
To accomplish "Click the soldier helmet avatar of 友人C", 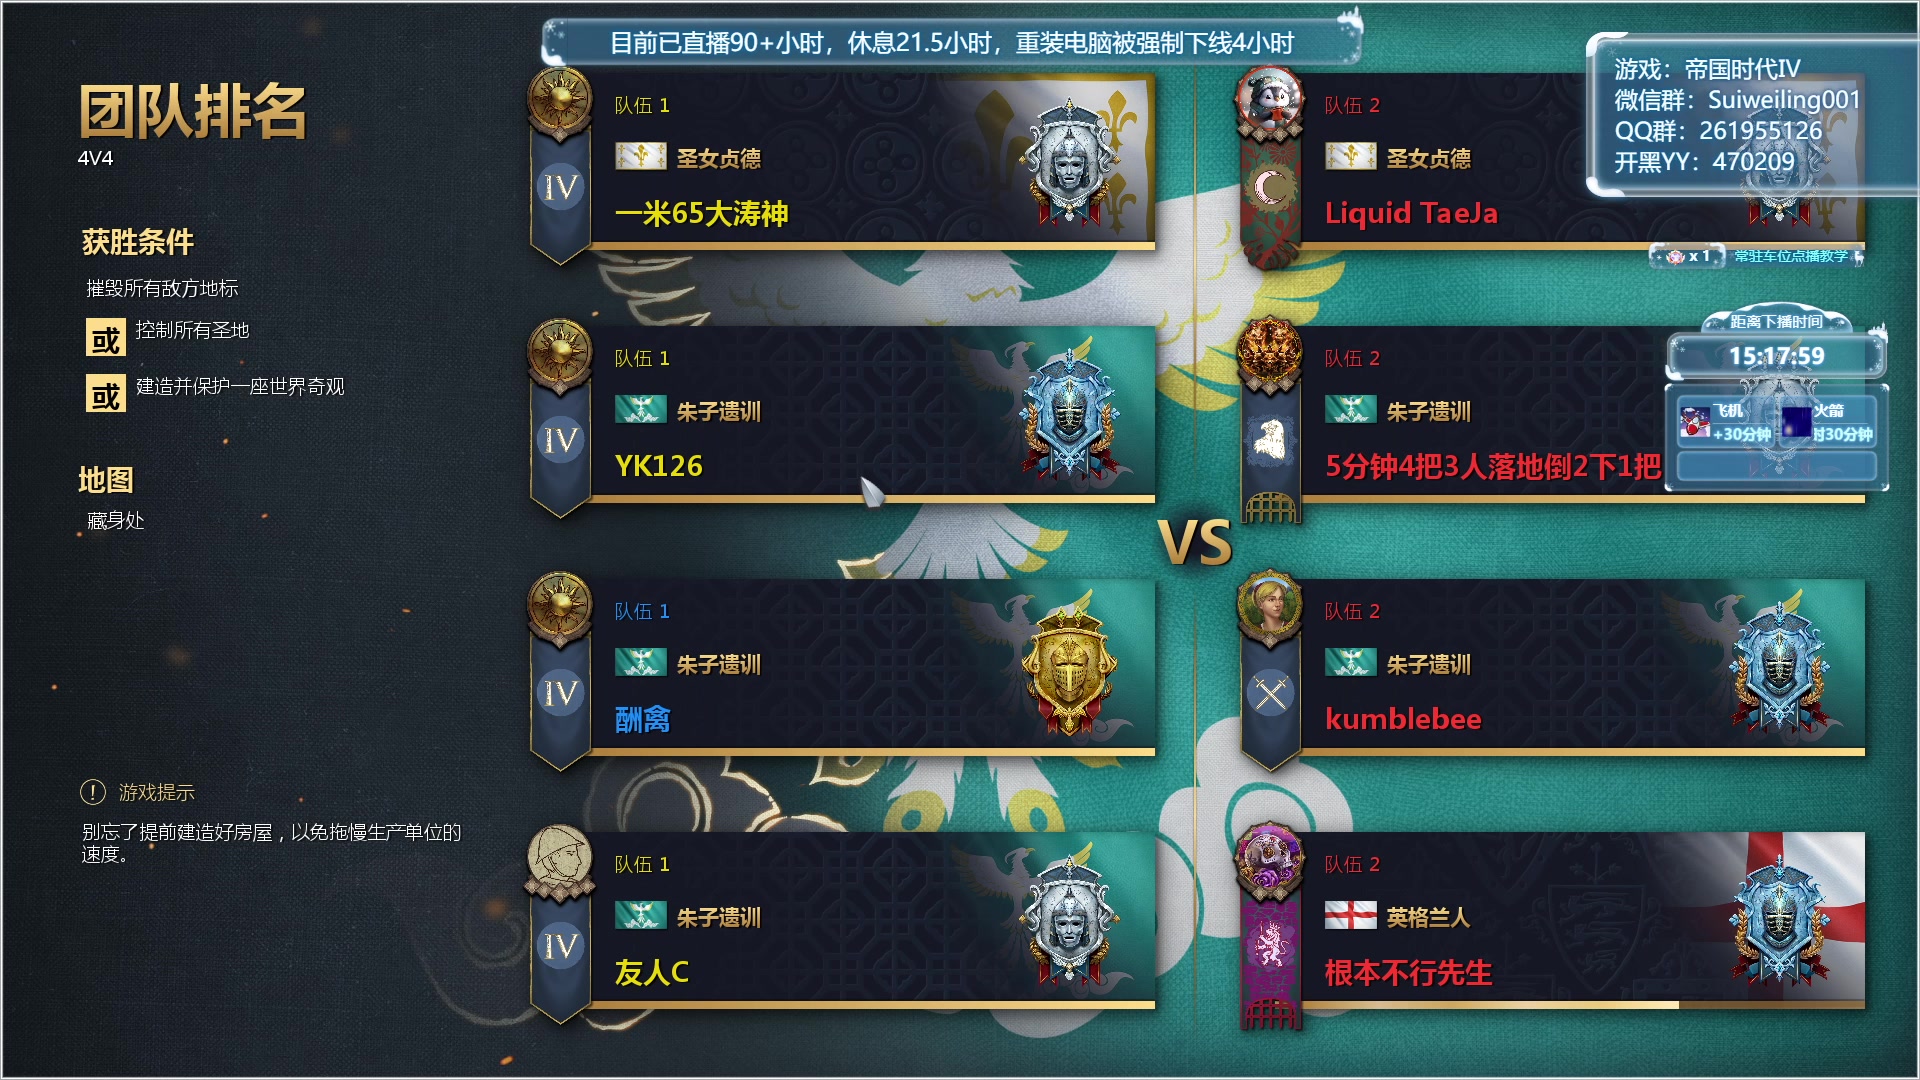I will coord(560,859).
